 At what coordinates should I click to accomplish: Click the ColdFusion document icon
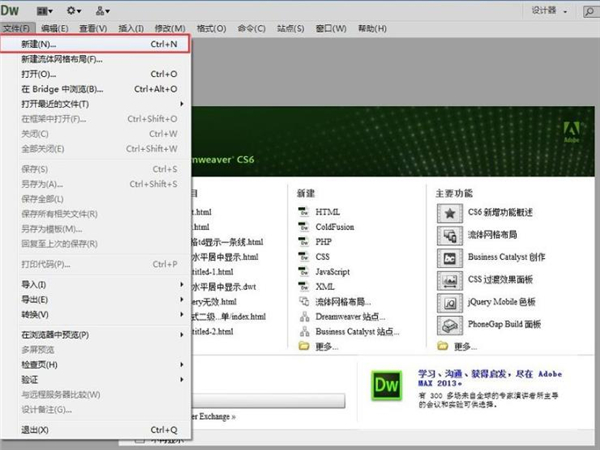(x=303, y=227)
